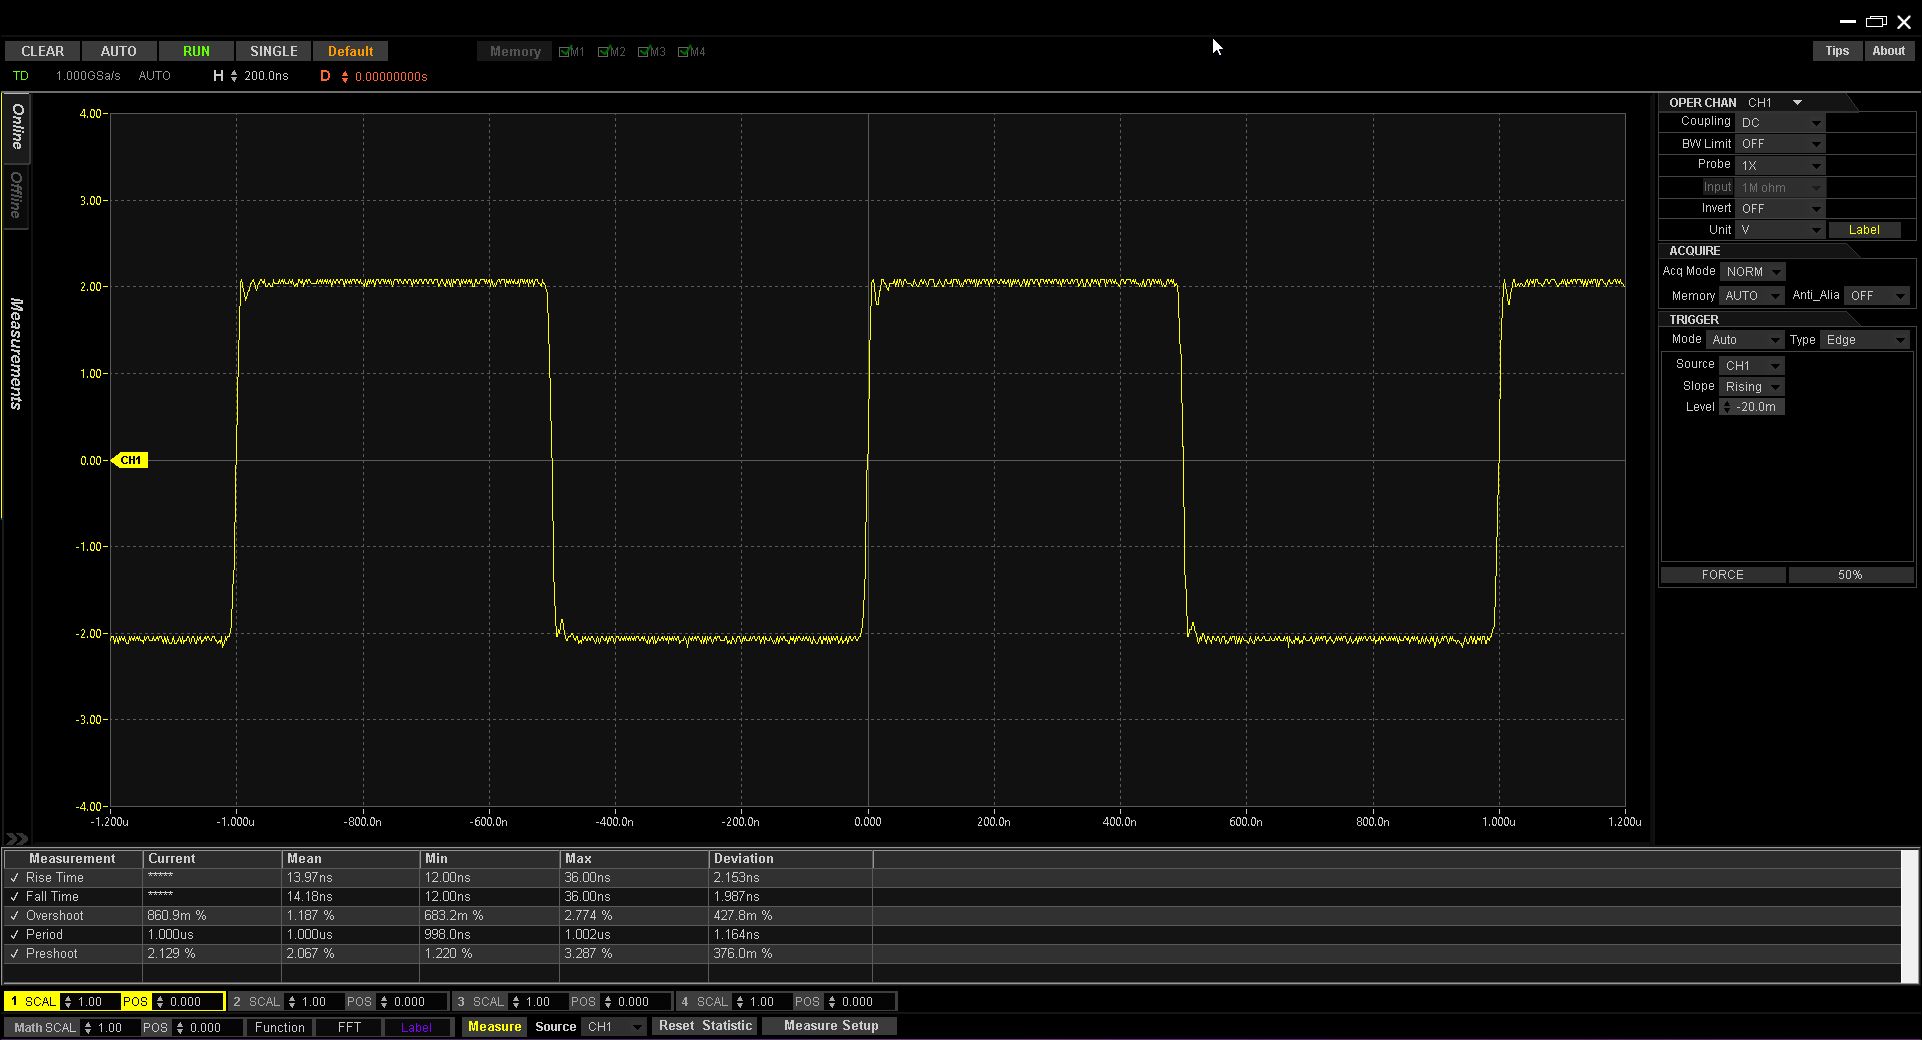Click the Math SCAL button

[x=44, y=1027]
